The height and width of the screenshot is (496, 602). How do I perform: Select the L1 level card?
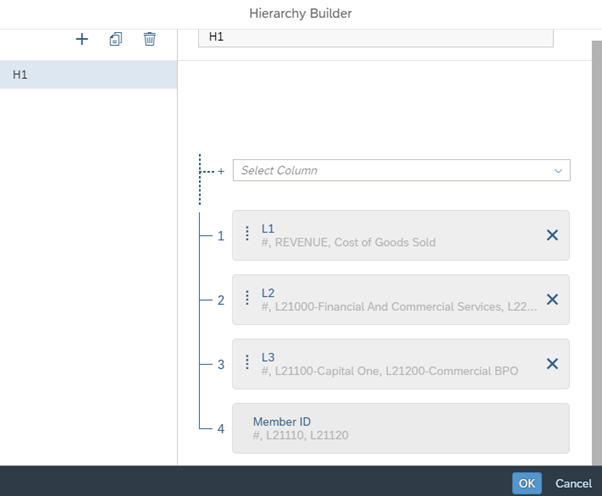(x=401, y=235)
